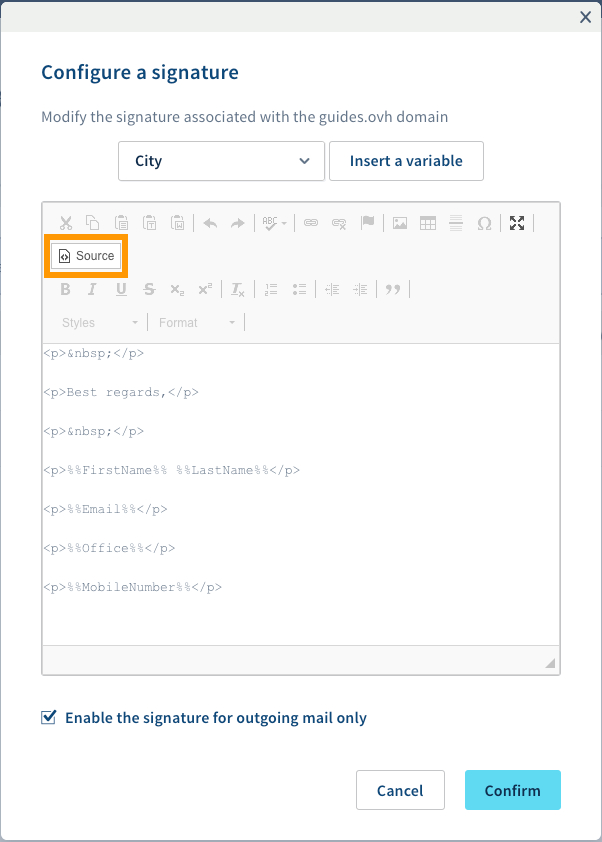Click the Anchor flag icon
Viewport: 602px width, 842px height.
(367, 223)
